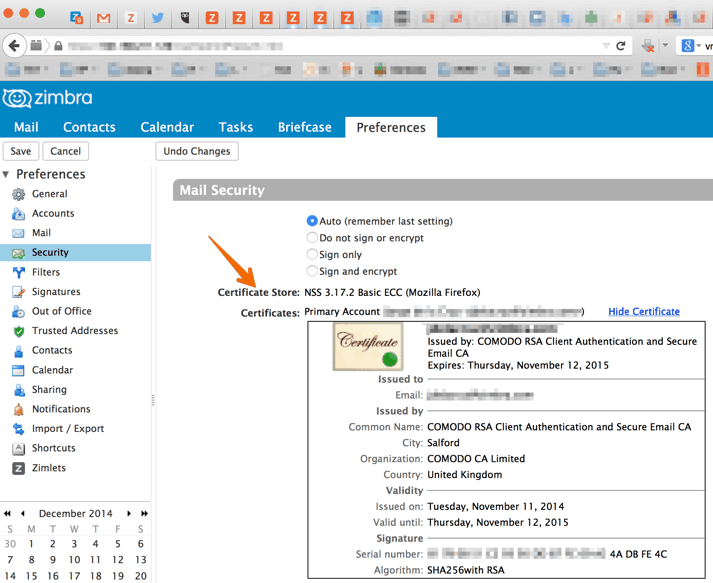
Task: Collapse the Preferences tree triangle
Action: [6, 174]
